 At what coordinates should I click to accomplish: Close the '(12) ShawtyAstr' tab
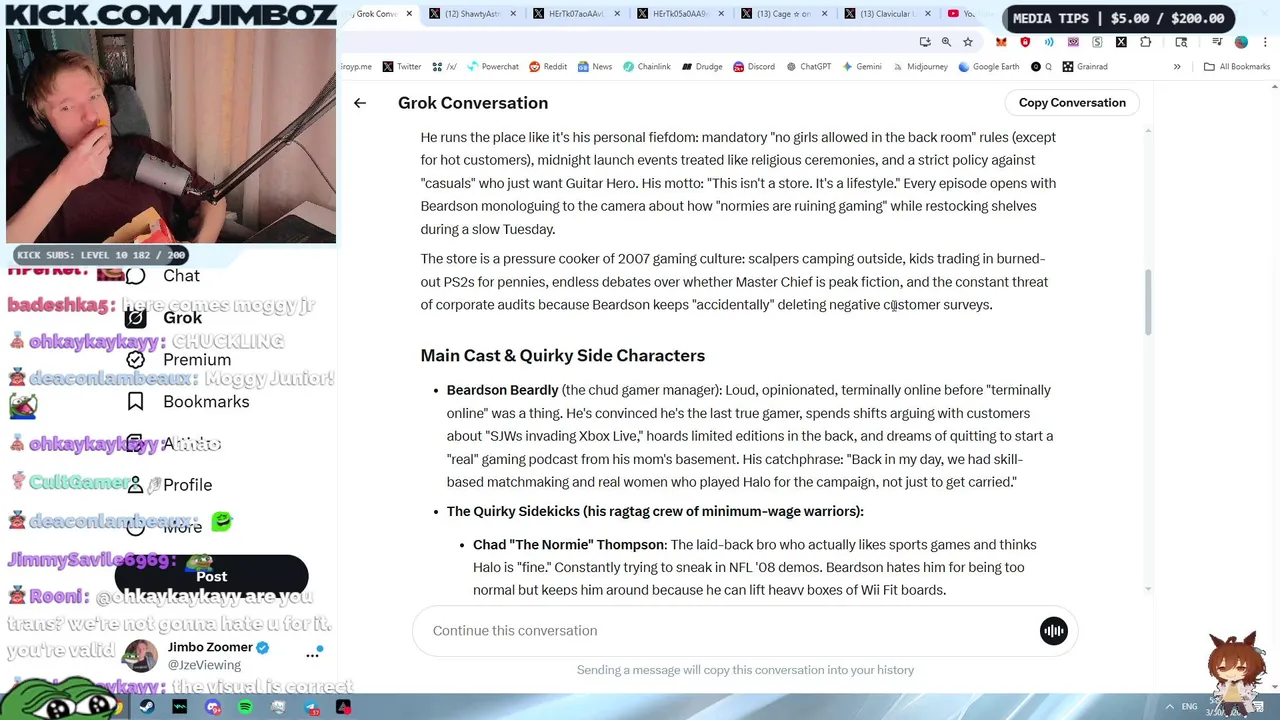(x=513, y=14)
